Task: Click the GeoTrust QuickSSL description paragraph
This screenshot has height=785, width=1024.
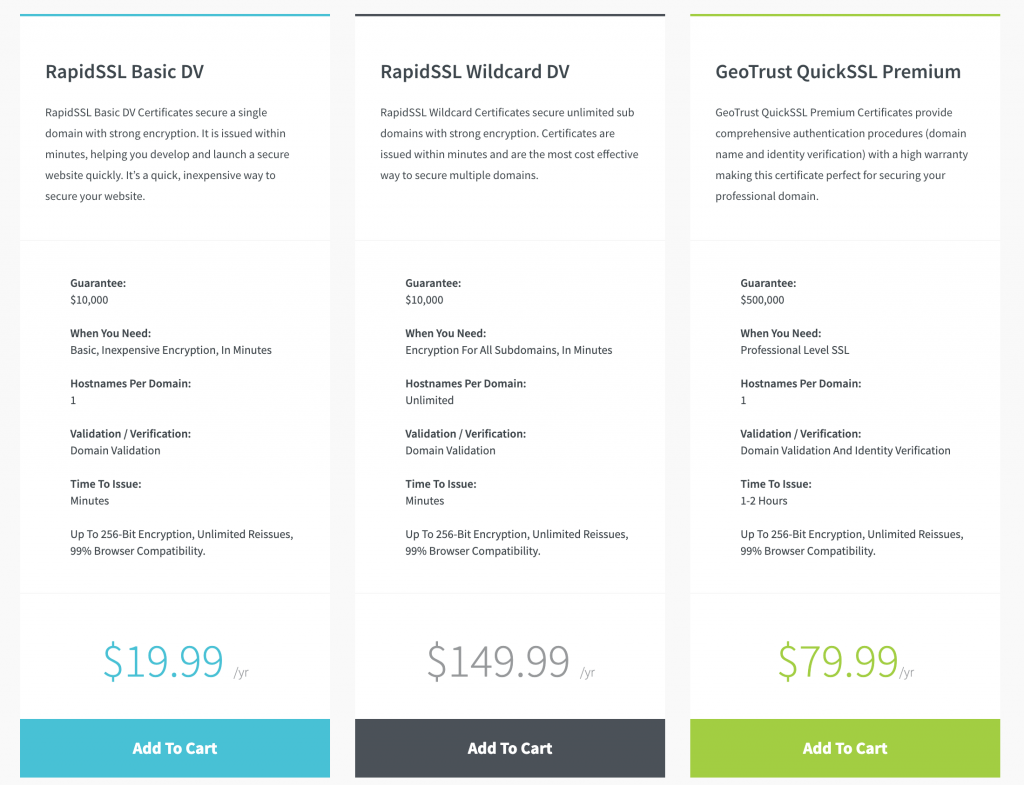Action: (841, 154)
